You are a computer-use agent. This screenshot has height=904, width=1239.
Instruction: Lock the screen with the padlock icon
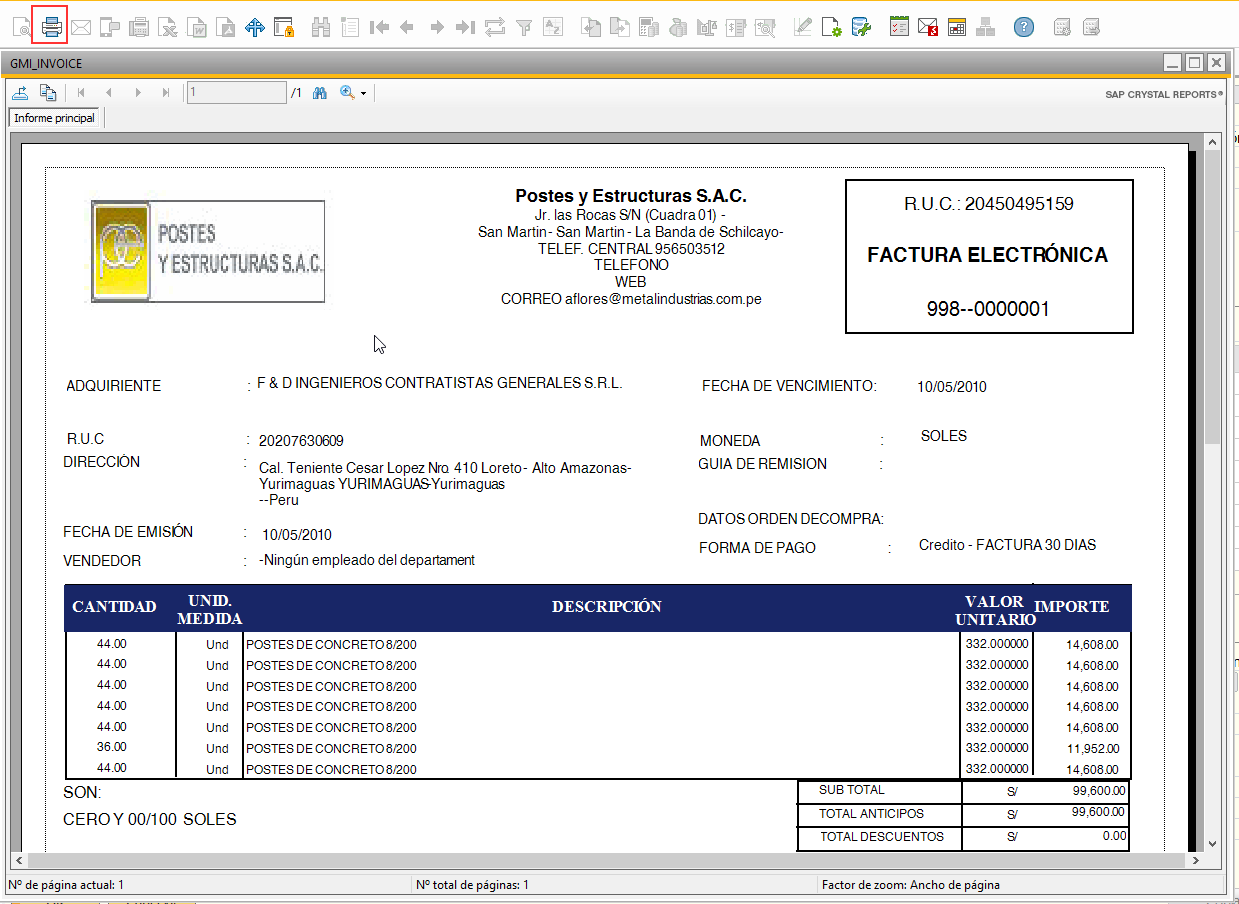click(284, 27)
